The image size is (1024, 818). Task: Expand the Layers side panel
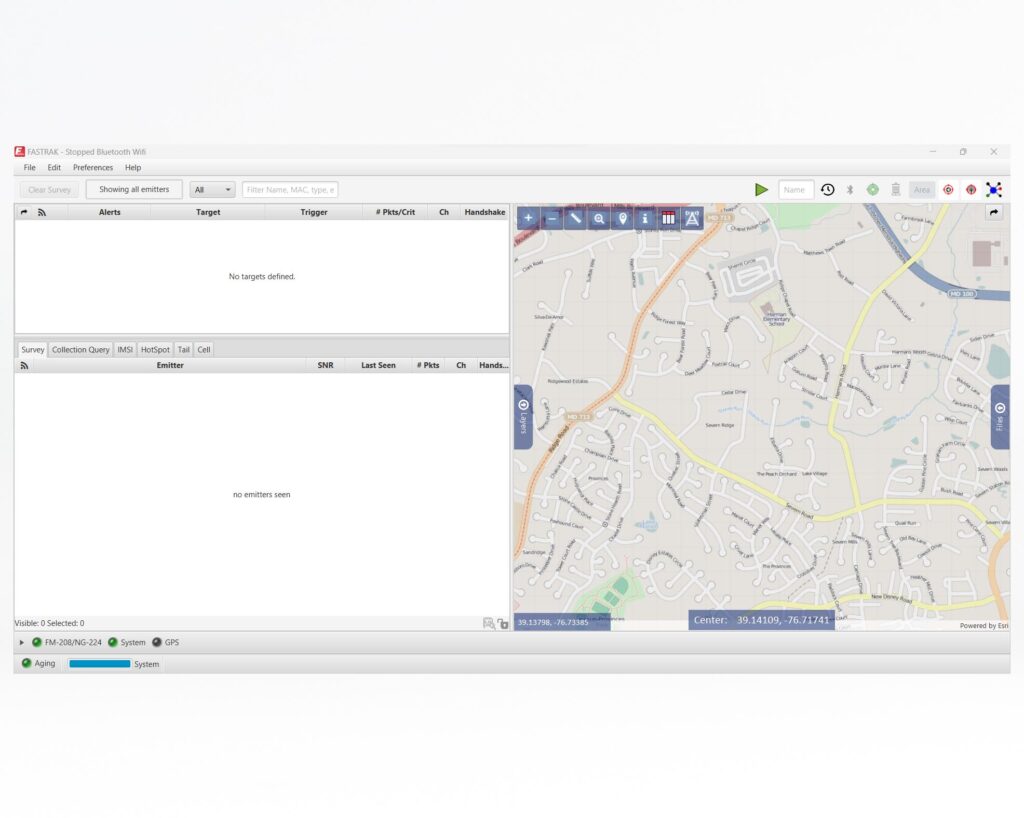coord(523,416)
